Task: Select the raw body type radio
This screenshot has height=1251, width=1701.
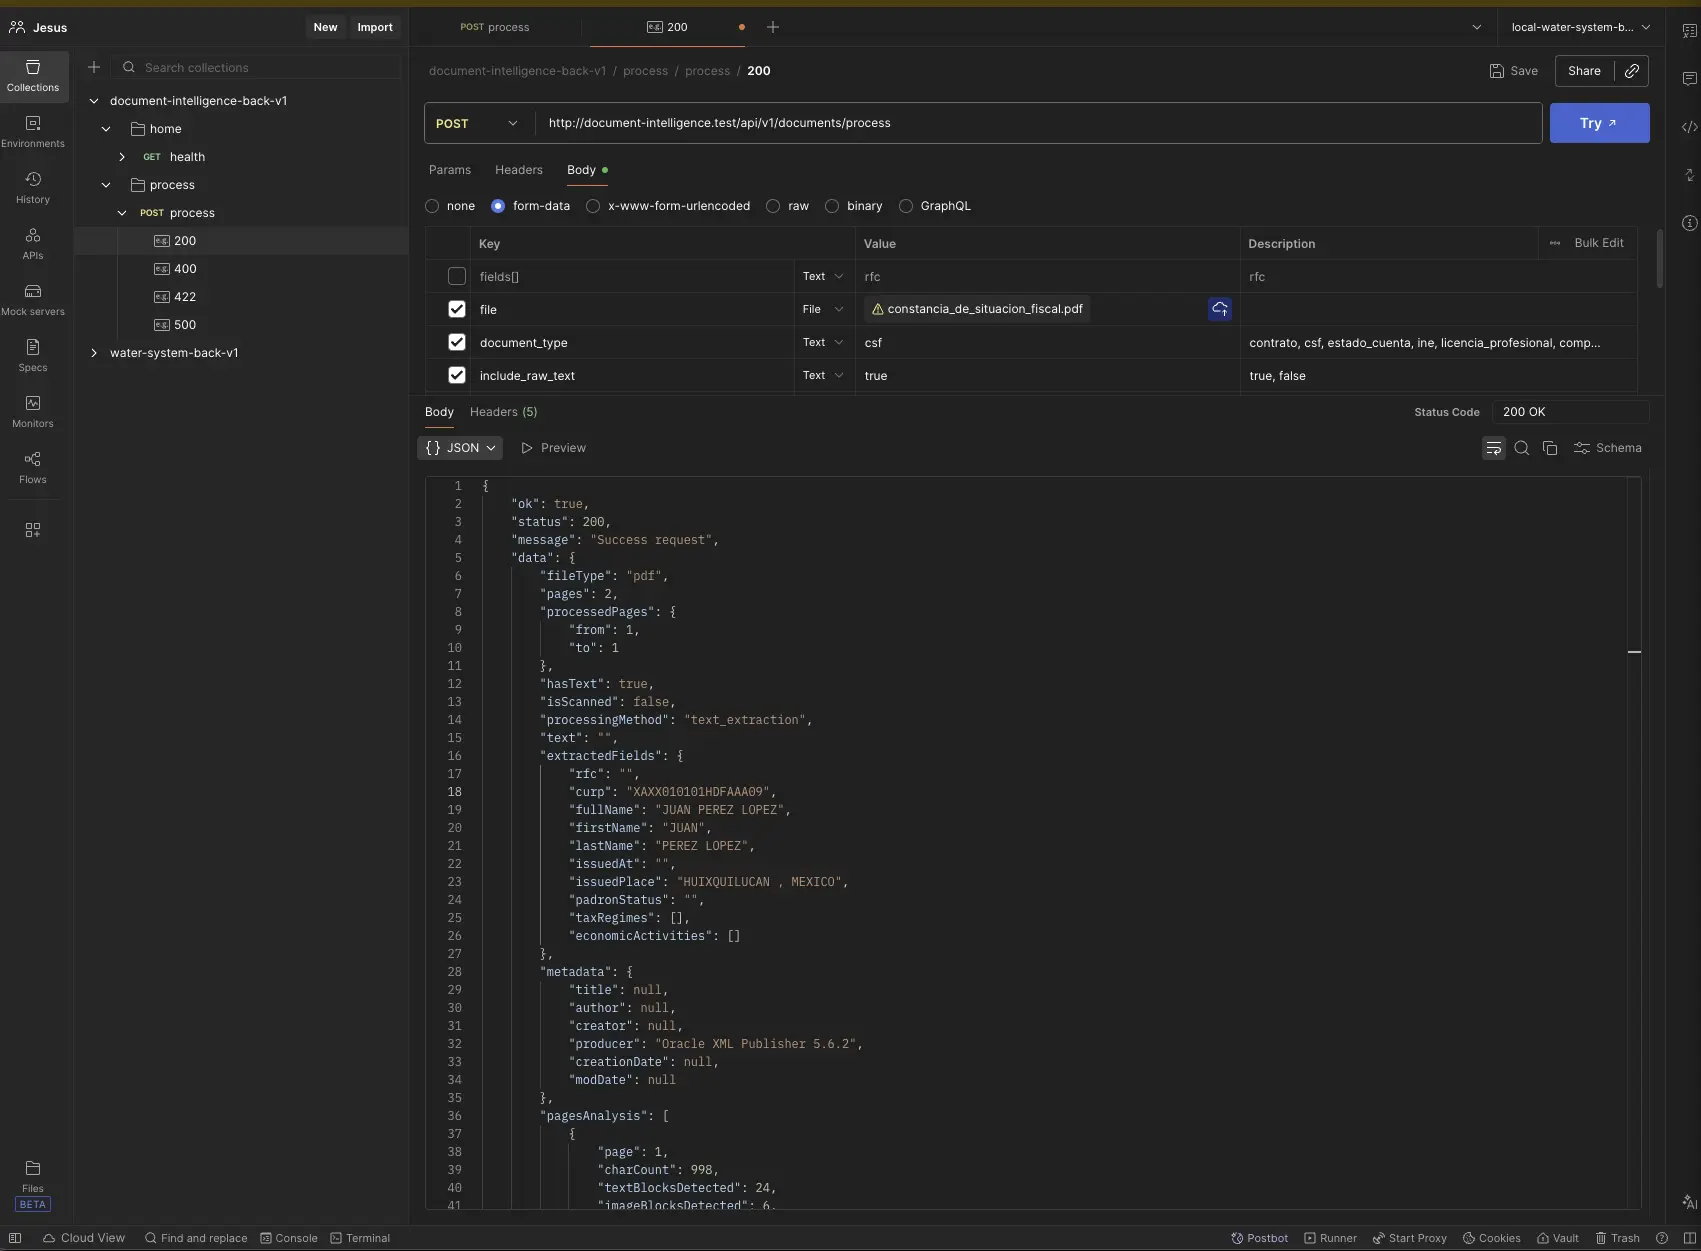Action: [773, 206]
